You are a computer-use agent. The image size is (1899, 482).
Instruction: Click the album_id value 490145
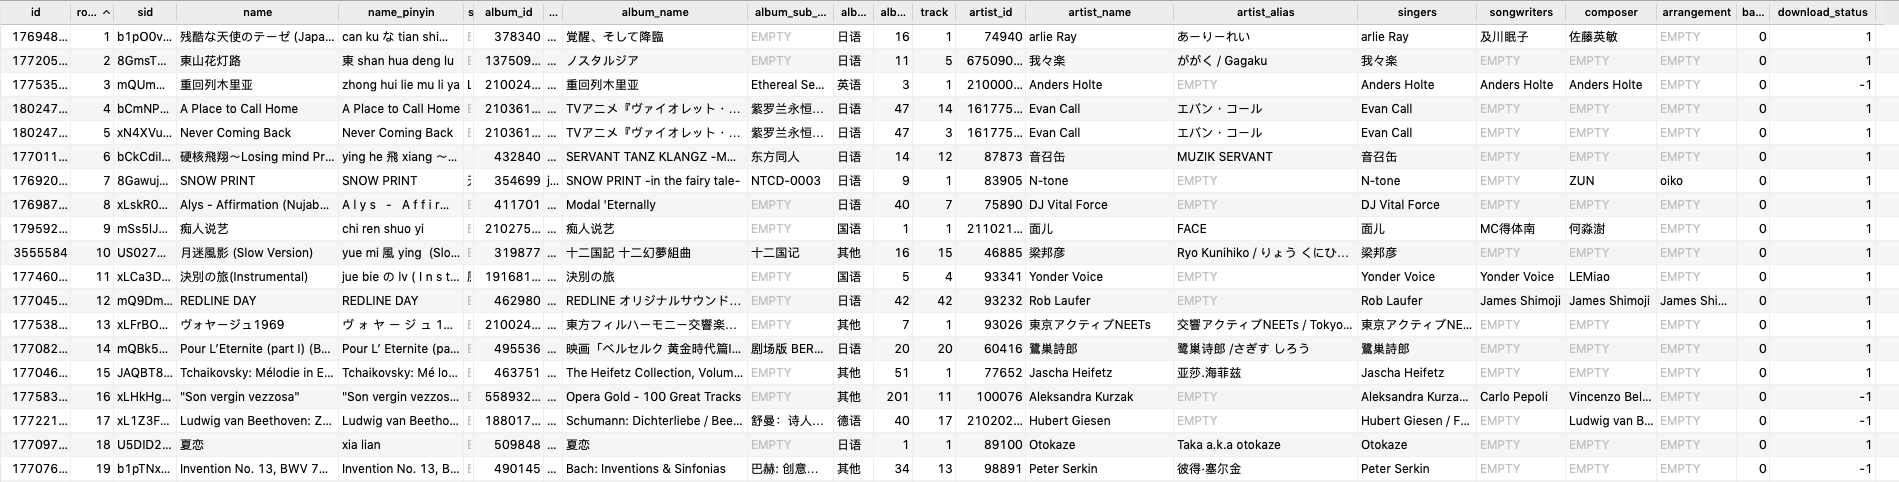point(517,469)
